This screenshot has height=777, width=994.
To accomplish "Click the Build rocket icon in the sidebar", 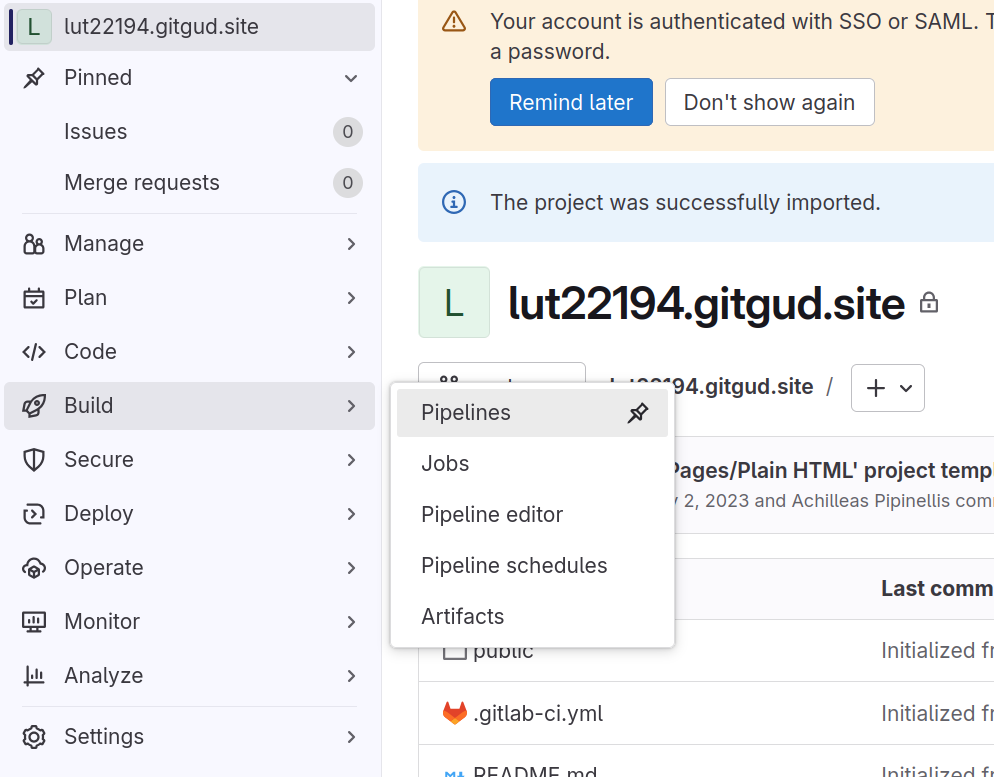I will coord(34,406).
